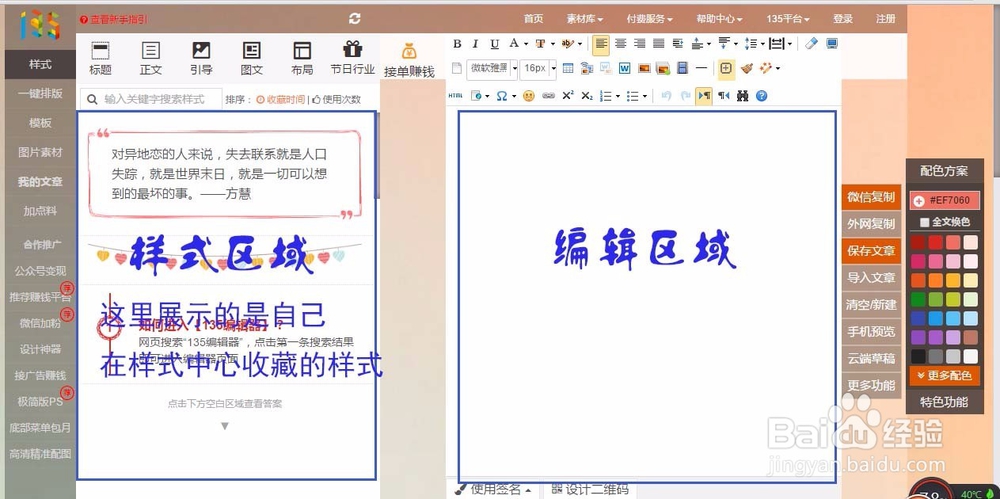Open 查看新手指引 link
Image resolution: width=1000 pixels, height=499 pixels.
click(x=114, y=20)
